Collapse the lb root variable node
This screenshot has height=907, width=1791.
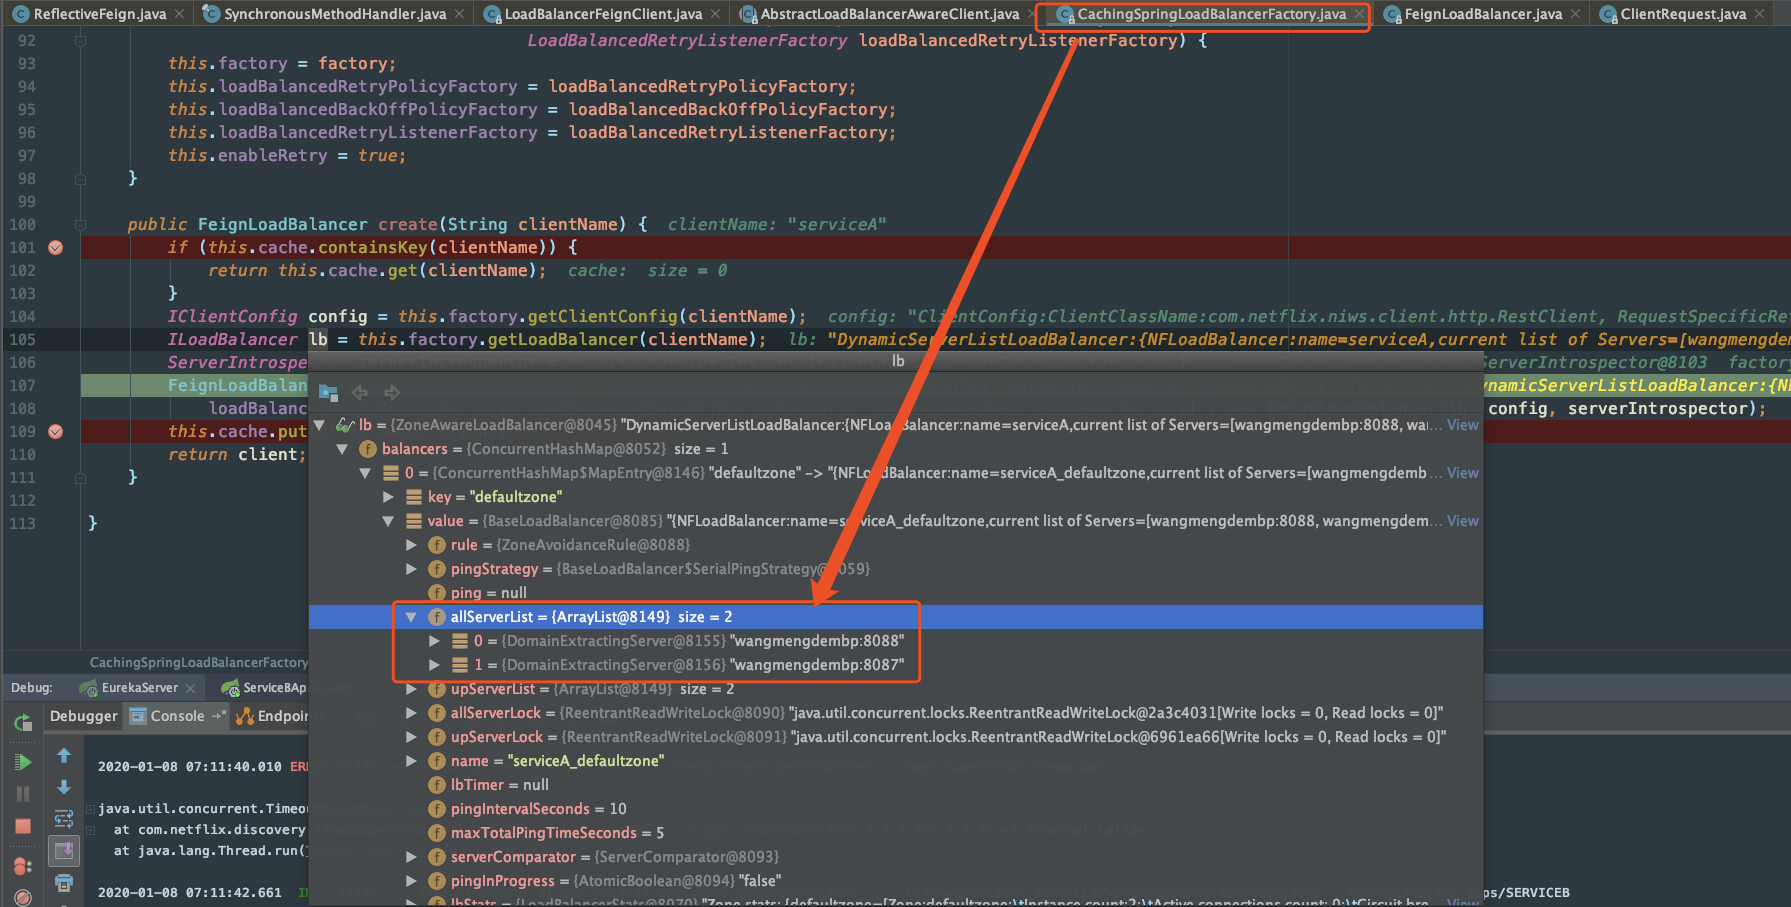[x=320, y=425]
